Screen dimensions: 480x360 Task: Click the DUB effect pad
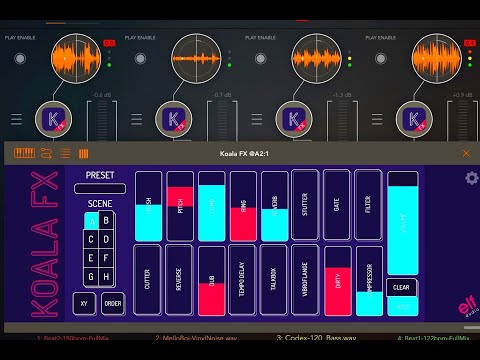[212, 281]
